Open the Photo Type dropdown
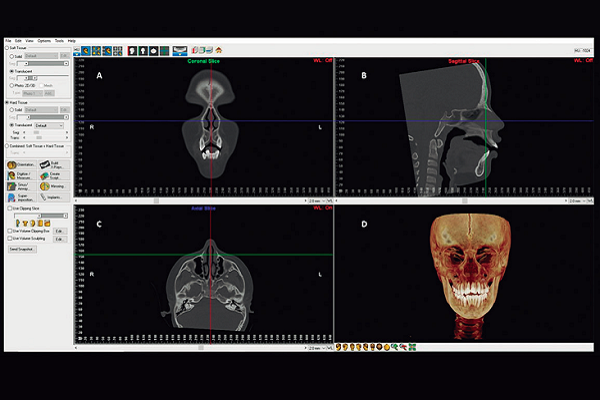 coord(32,93)
